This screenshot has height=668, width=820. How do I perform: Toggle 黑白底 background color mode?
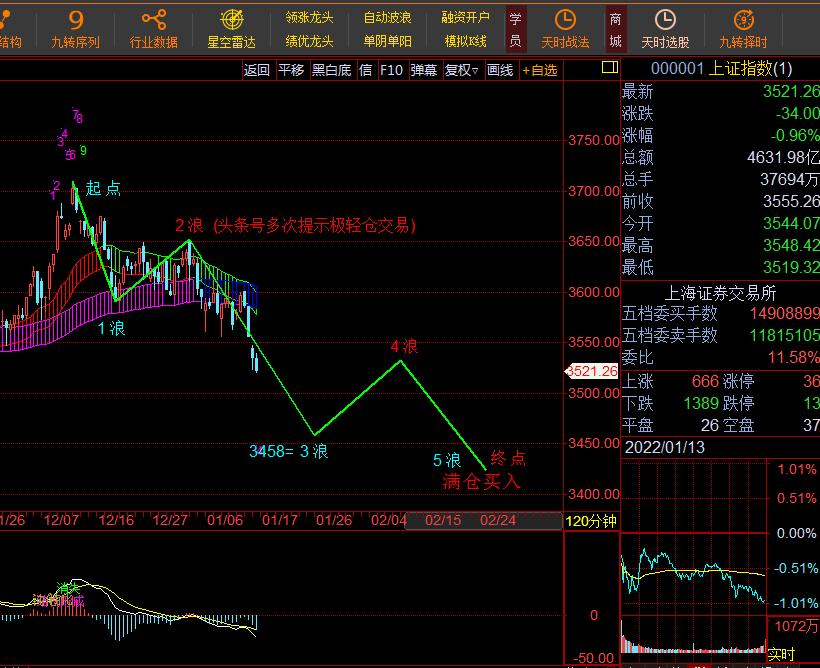click(331, 70)
